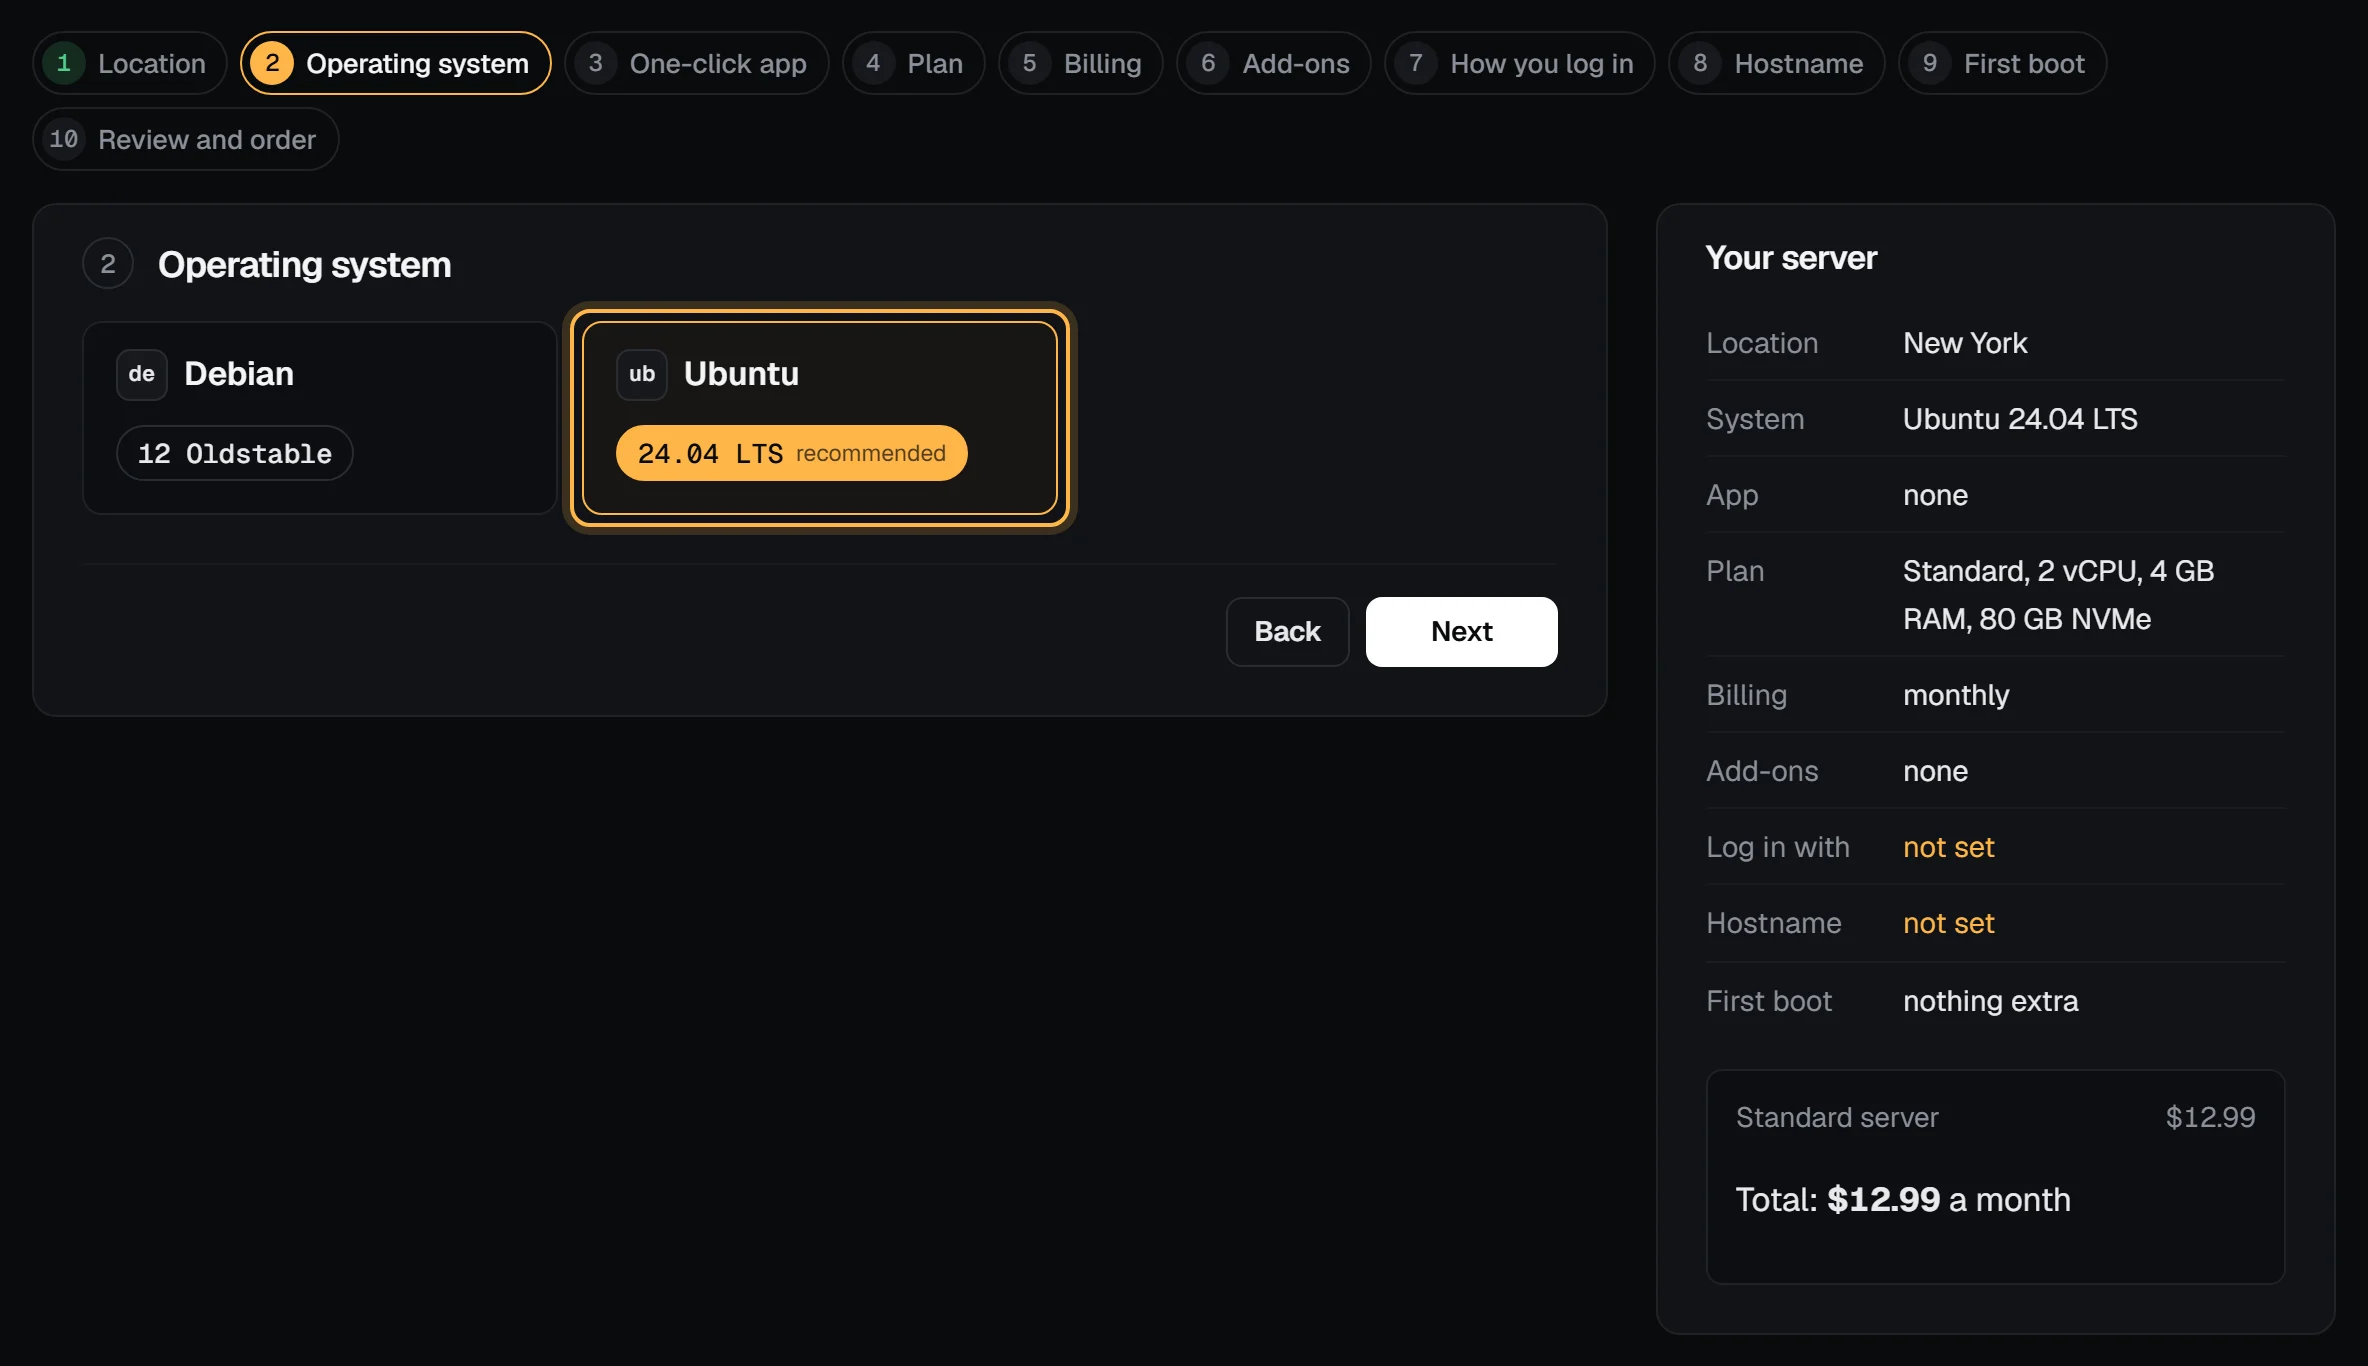
Task: Click the 'Ubuntu 24.04 LTS' system value
Action: 2020,419
